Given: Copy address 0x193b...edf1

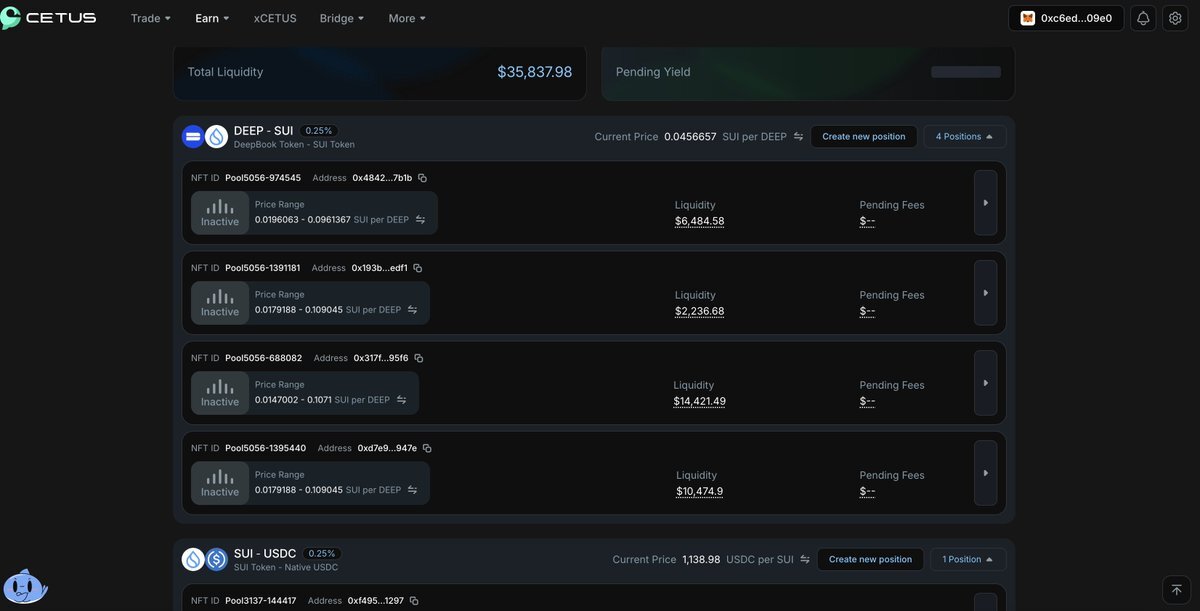Looking at the screenshot, I should tap(418, 268).
